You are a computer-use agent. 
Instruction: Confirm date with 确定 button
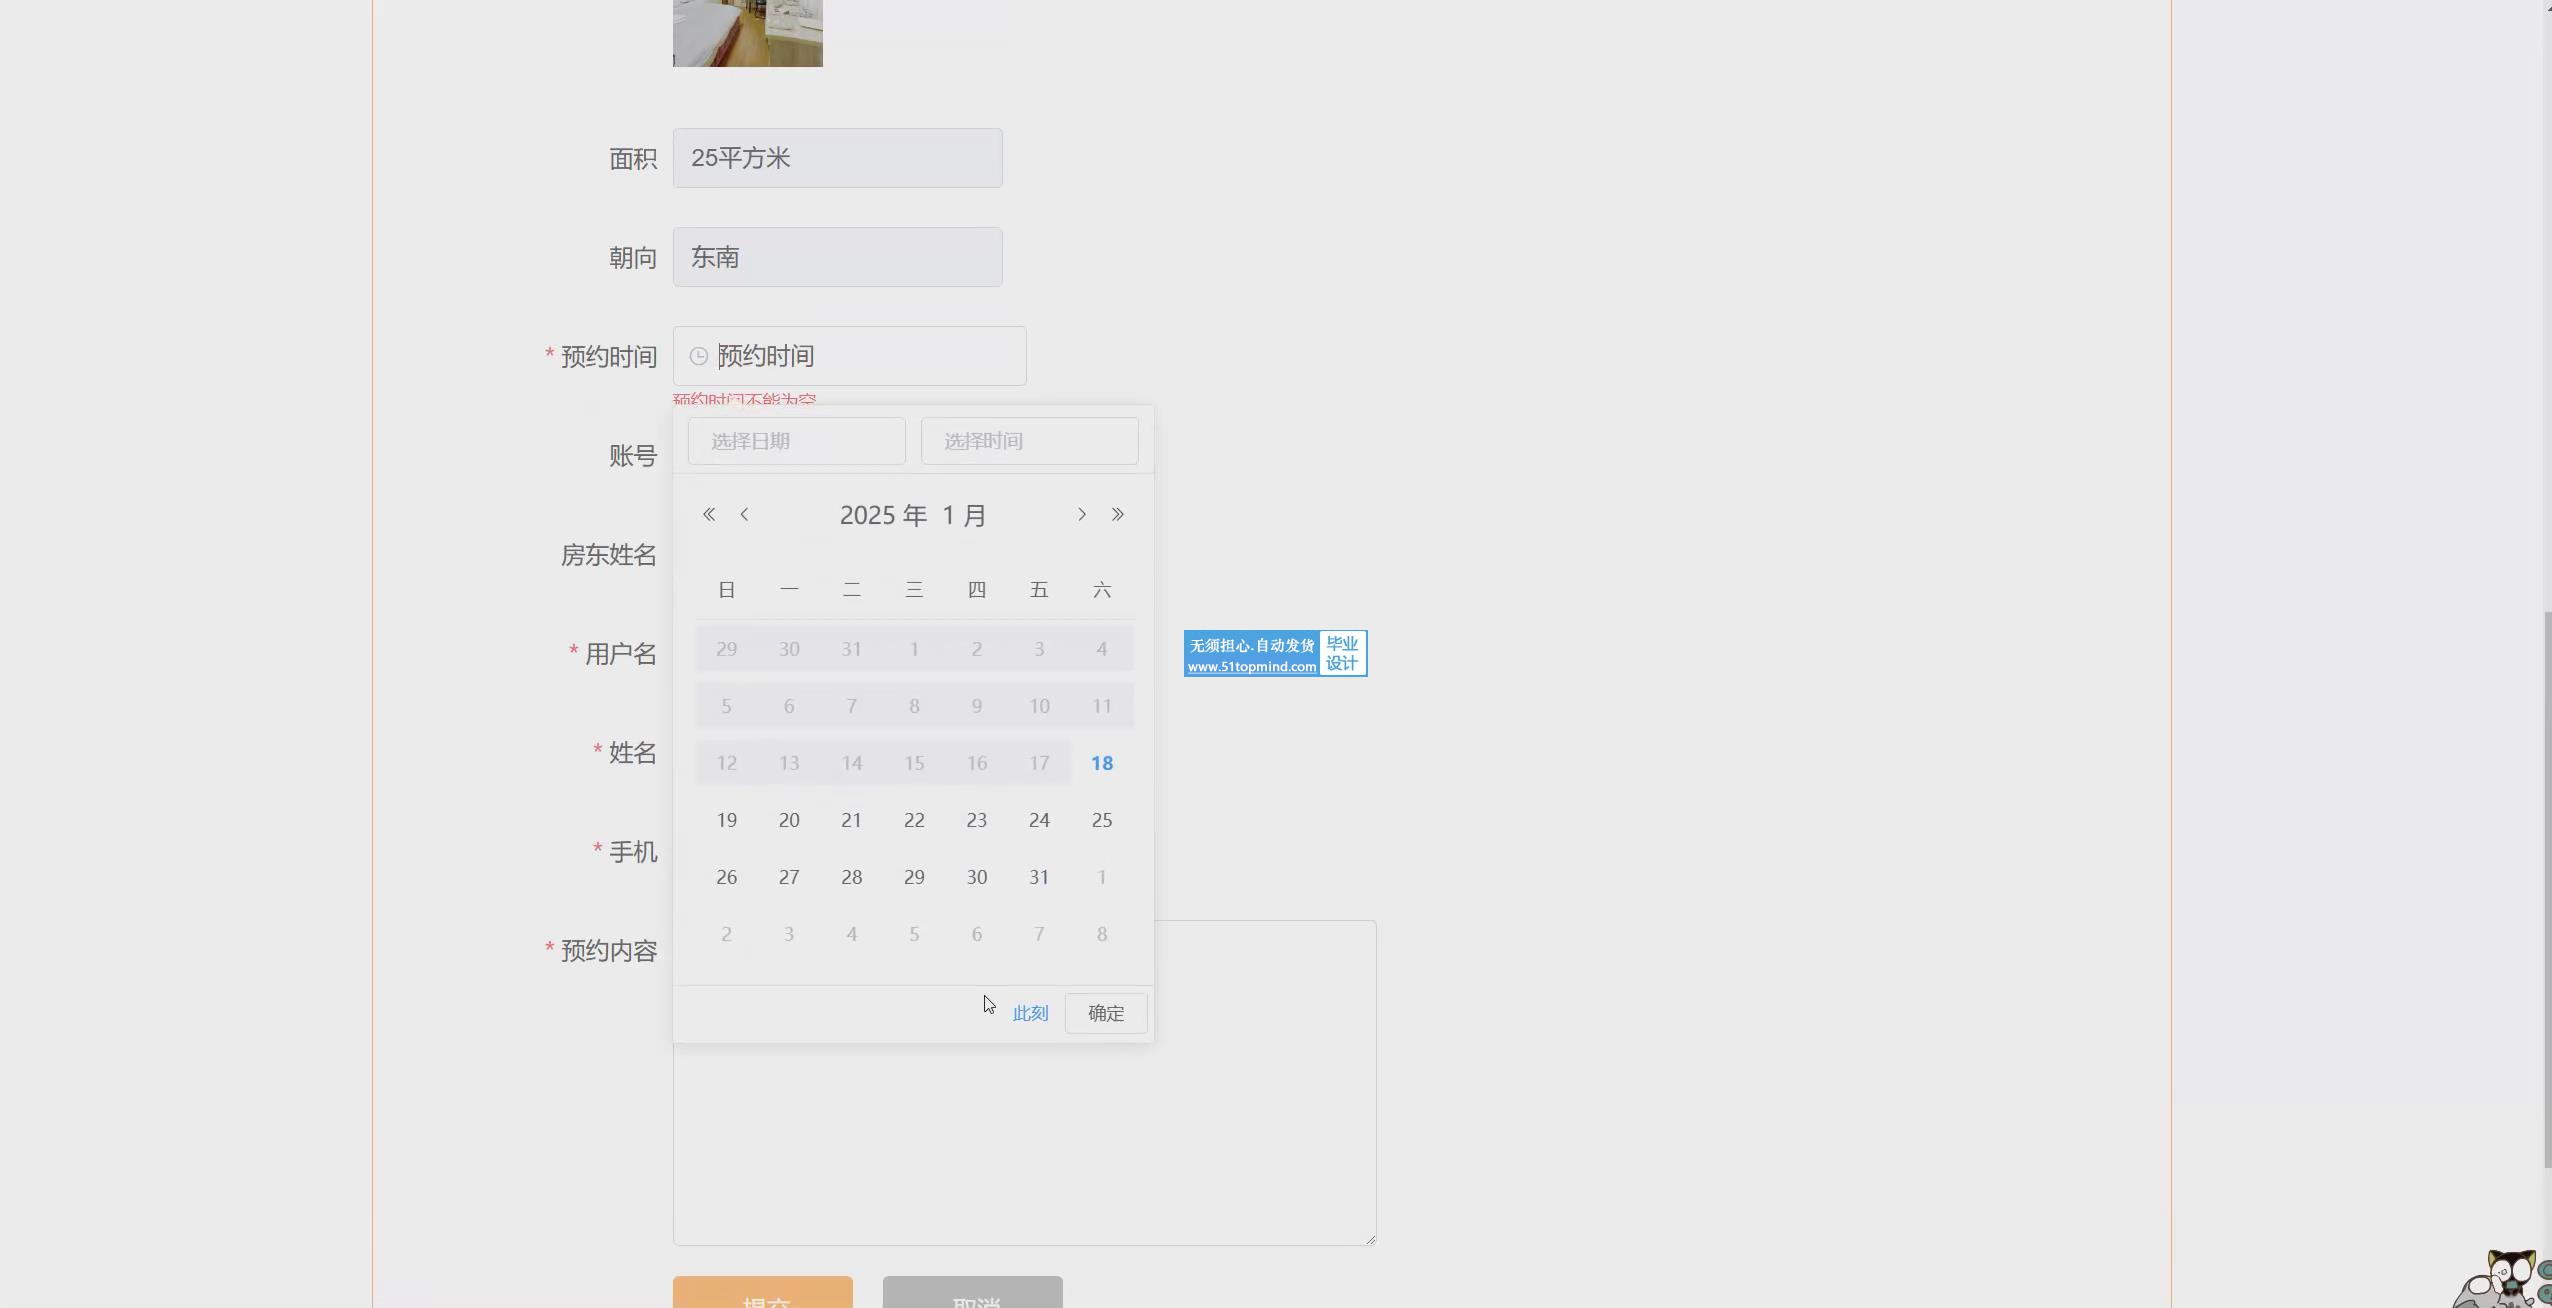click(x=1105, y=1013)
